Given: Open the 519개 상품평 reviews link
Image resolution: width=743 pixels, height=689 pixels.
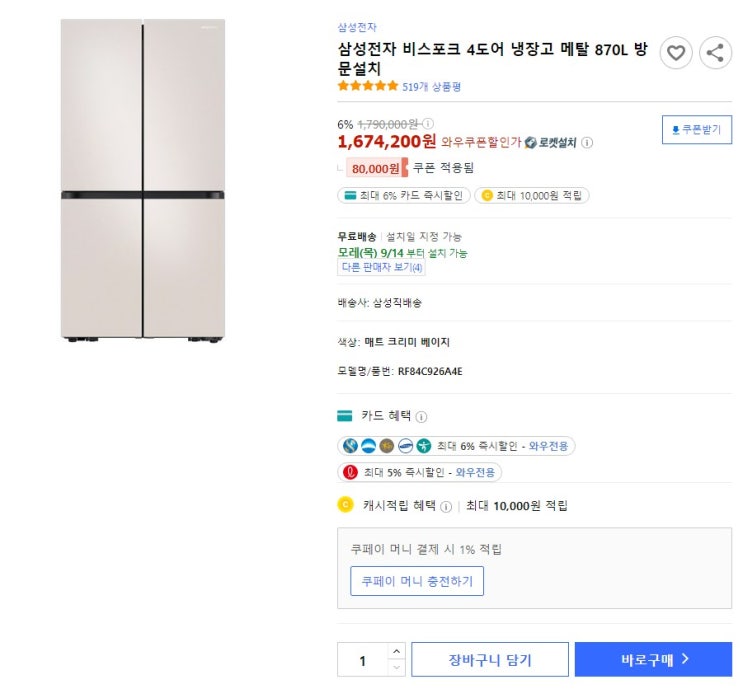Looking at the screenshot, I should (431, 87).
